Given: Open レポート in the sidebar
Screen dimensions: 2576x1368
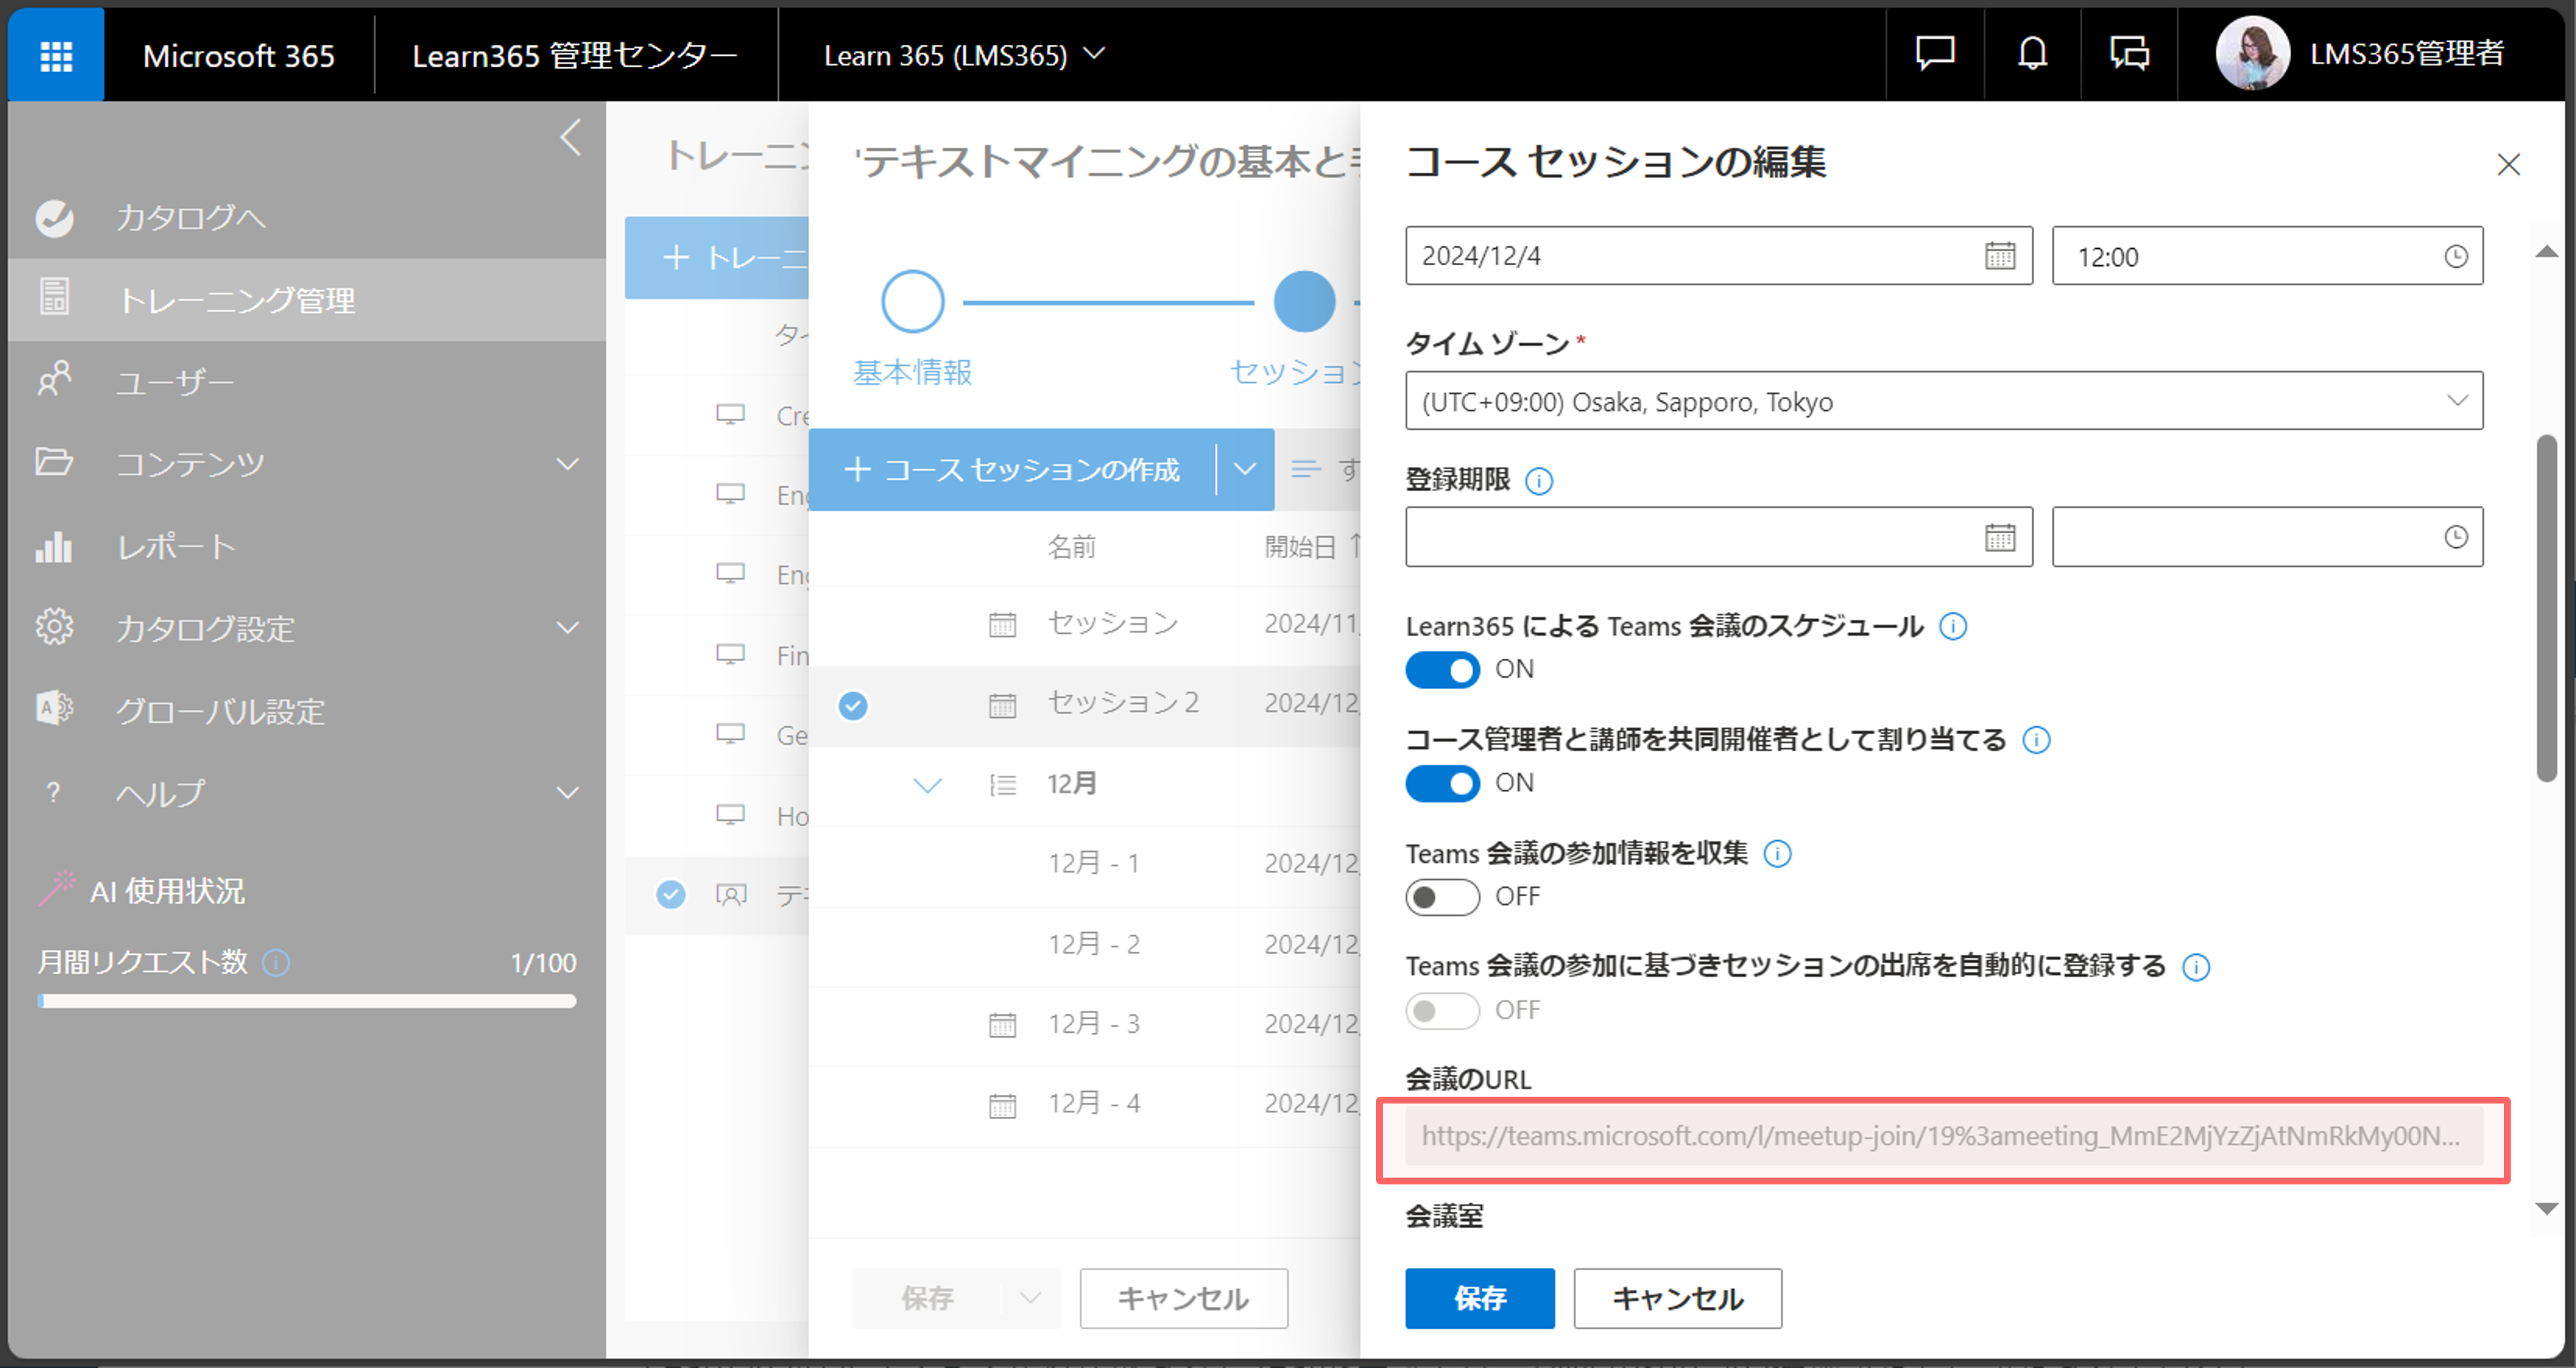Looking at the screenshot, I should pyautogui.click(x=307, y=546).
